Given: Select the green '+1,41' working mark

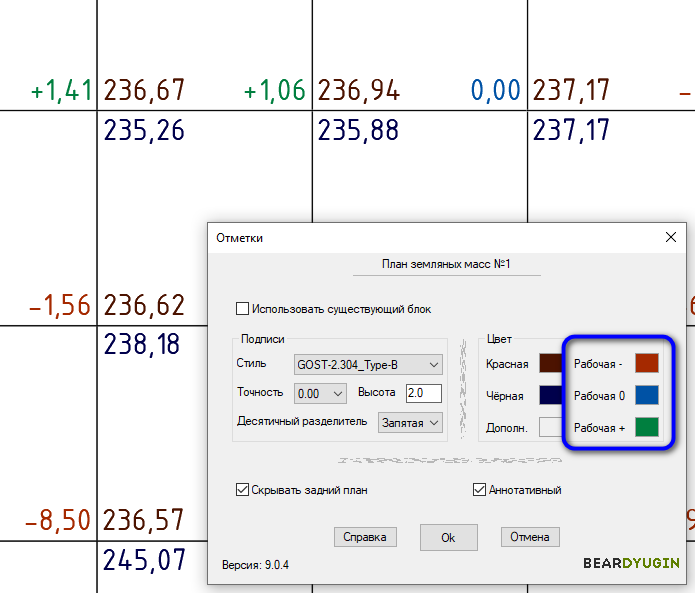Looking at the screenshot, I should tap(61, 92).
